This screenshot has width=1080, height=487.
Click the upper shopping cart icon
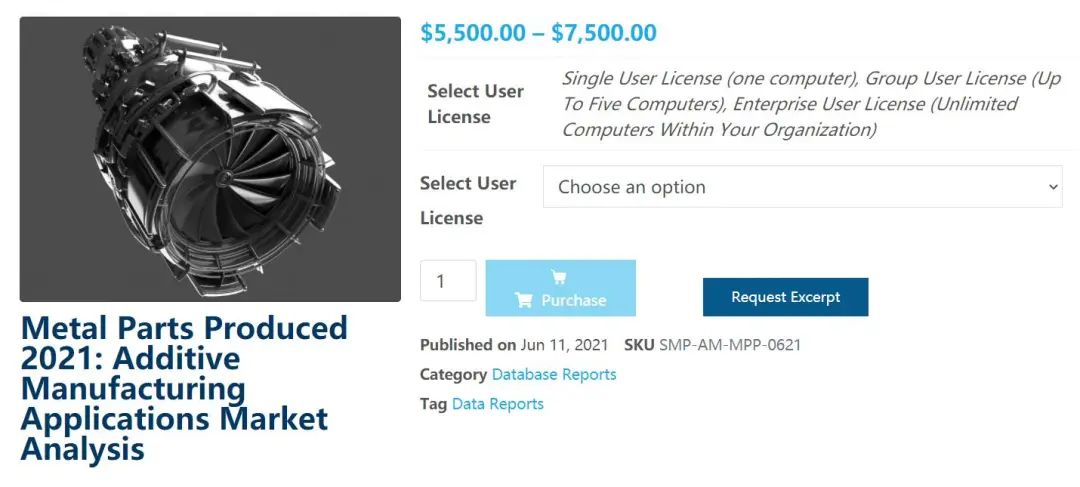point(559,277)
